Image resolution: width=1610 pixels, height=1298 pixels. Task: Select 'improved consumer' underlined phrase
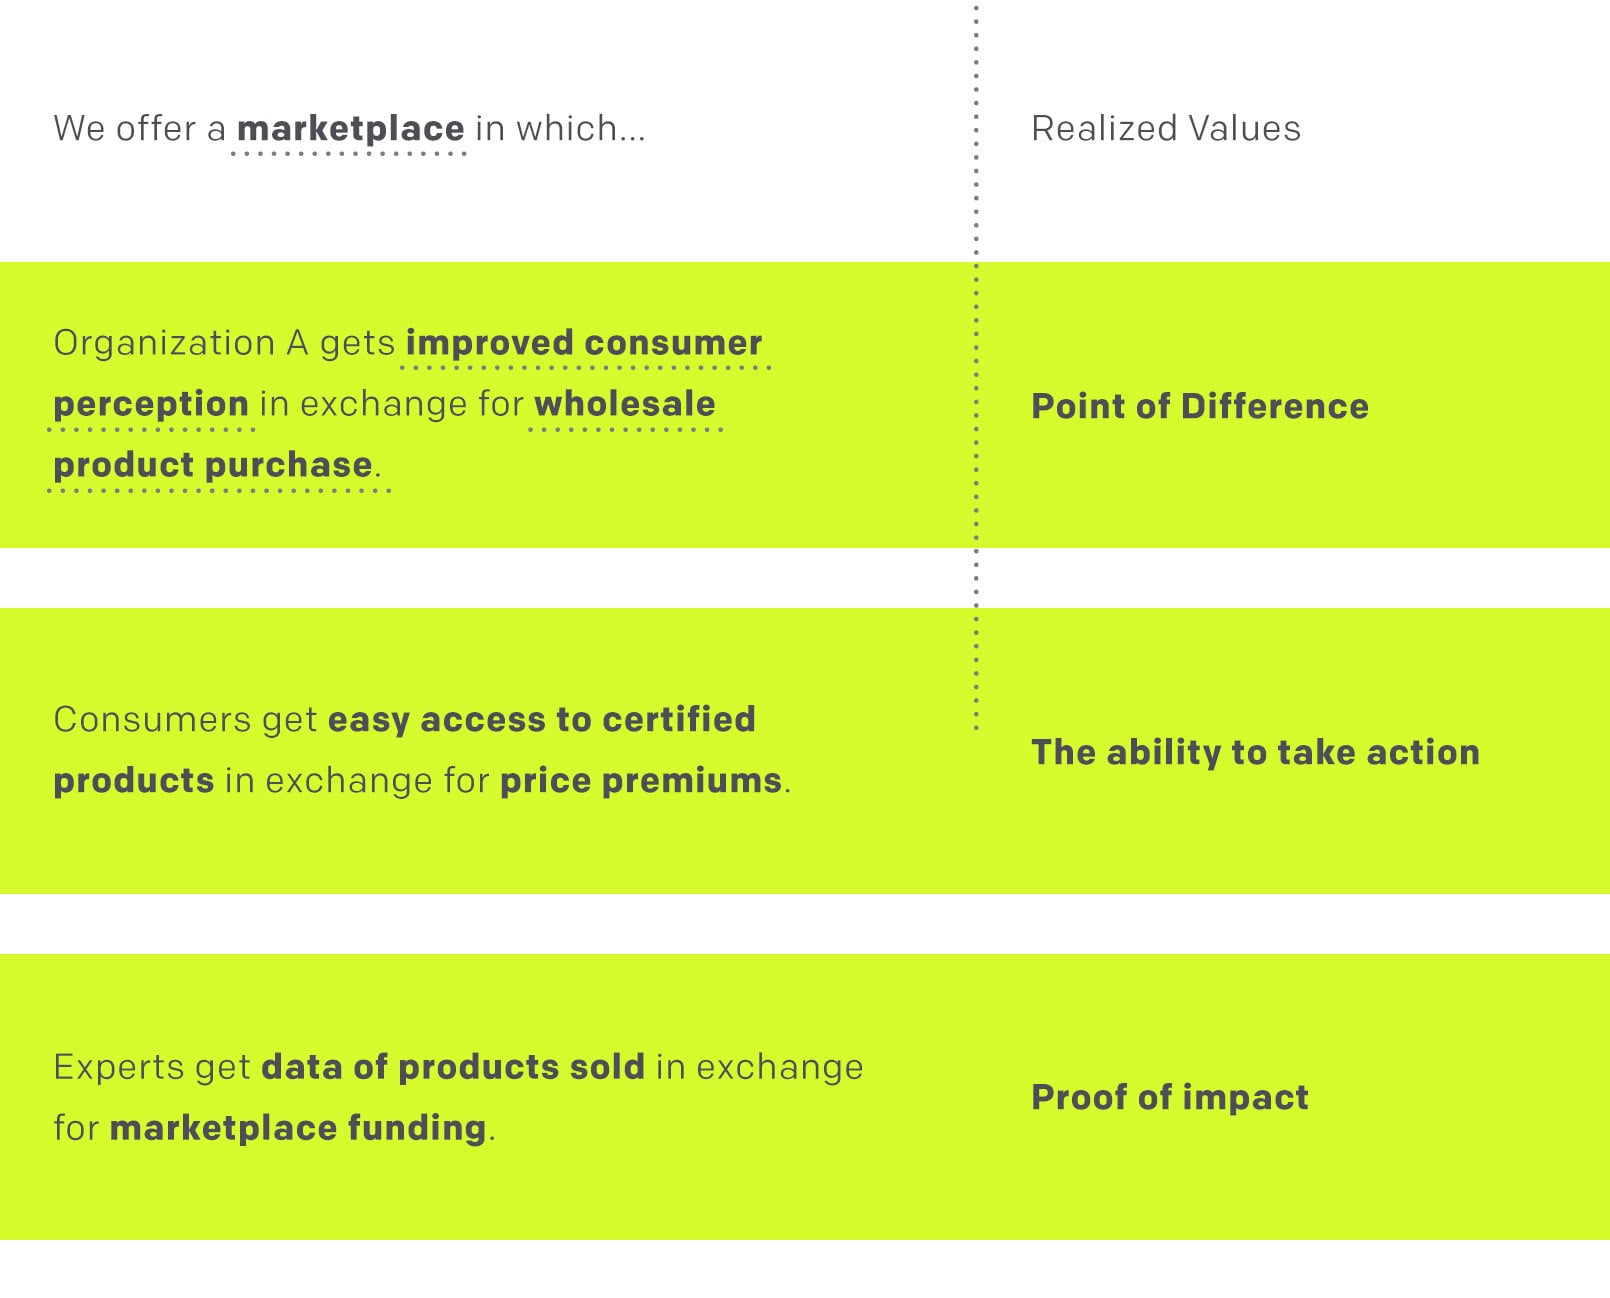[x=584, y=343]
